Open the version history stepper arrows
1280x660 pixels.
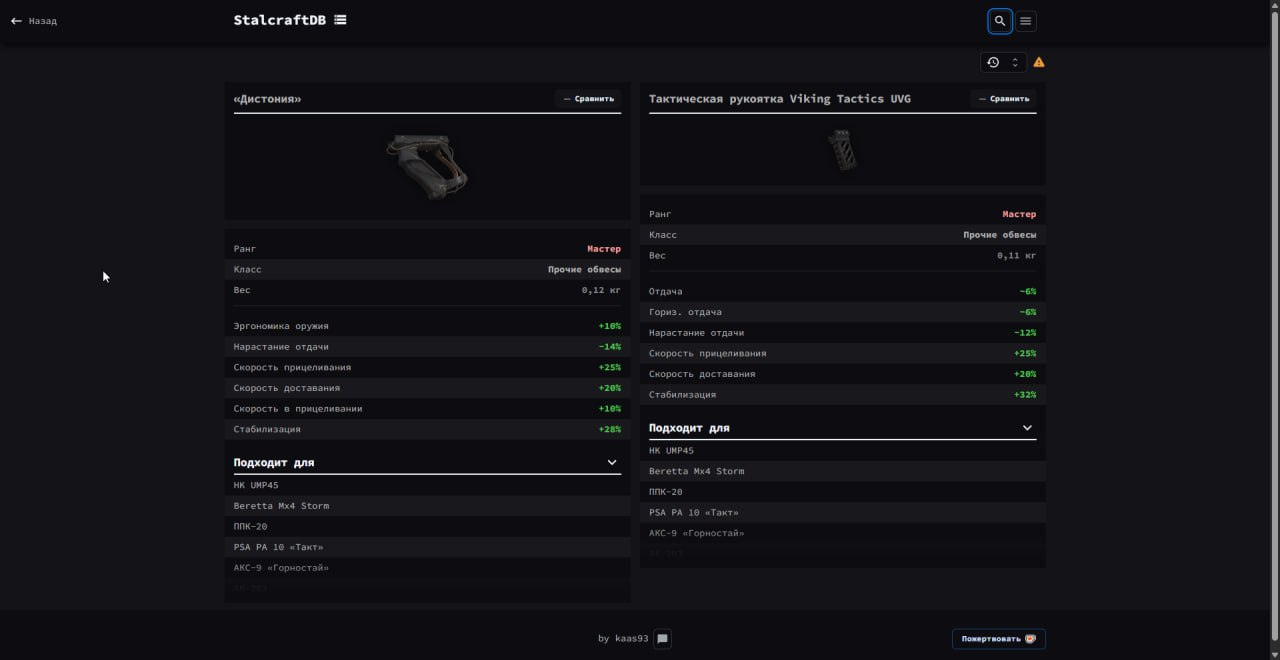click(x=1015, y=62)
